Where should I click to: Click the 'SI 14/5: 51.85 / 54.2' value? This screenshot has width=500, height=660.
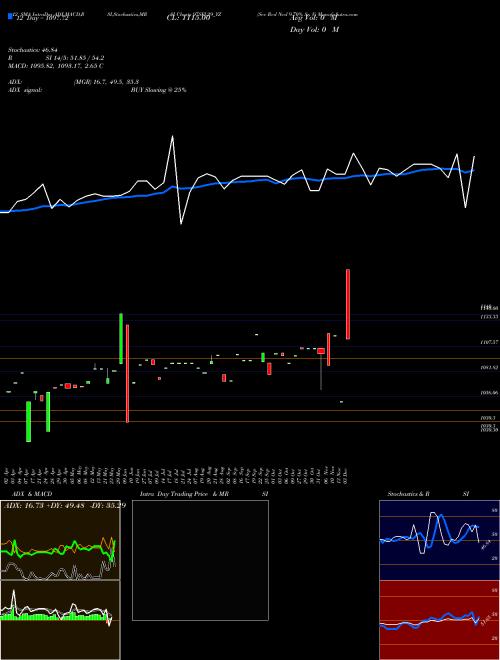[x=75, y=58]
